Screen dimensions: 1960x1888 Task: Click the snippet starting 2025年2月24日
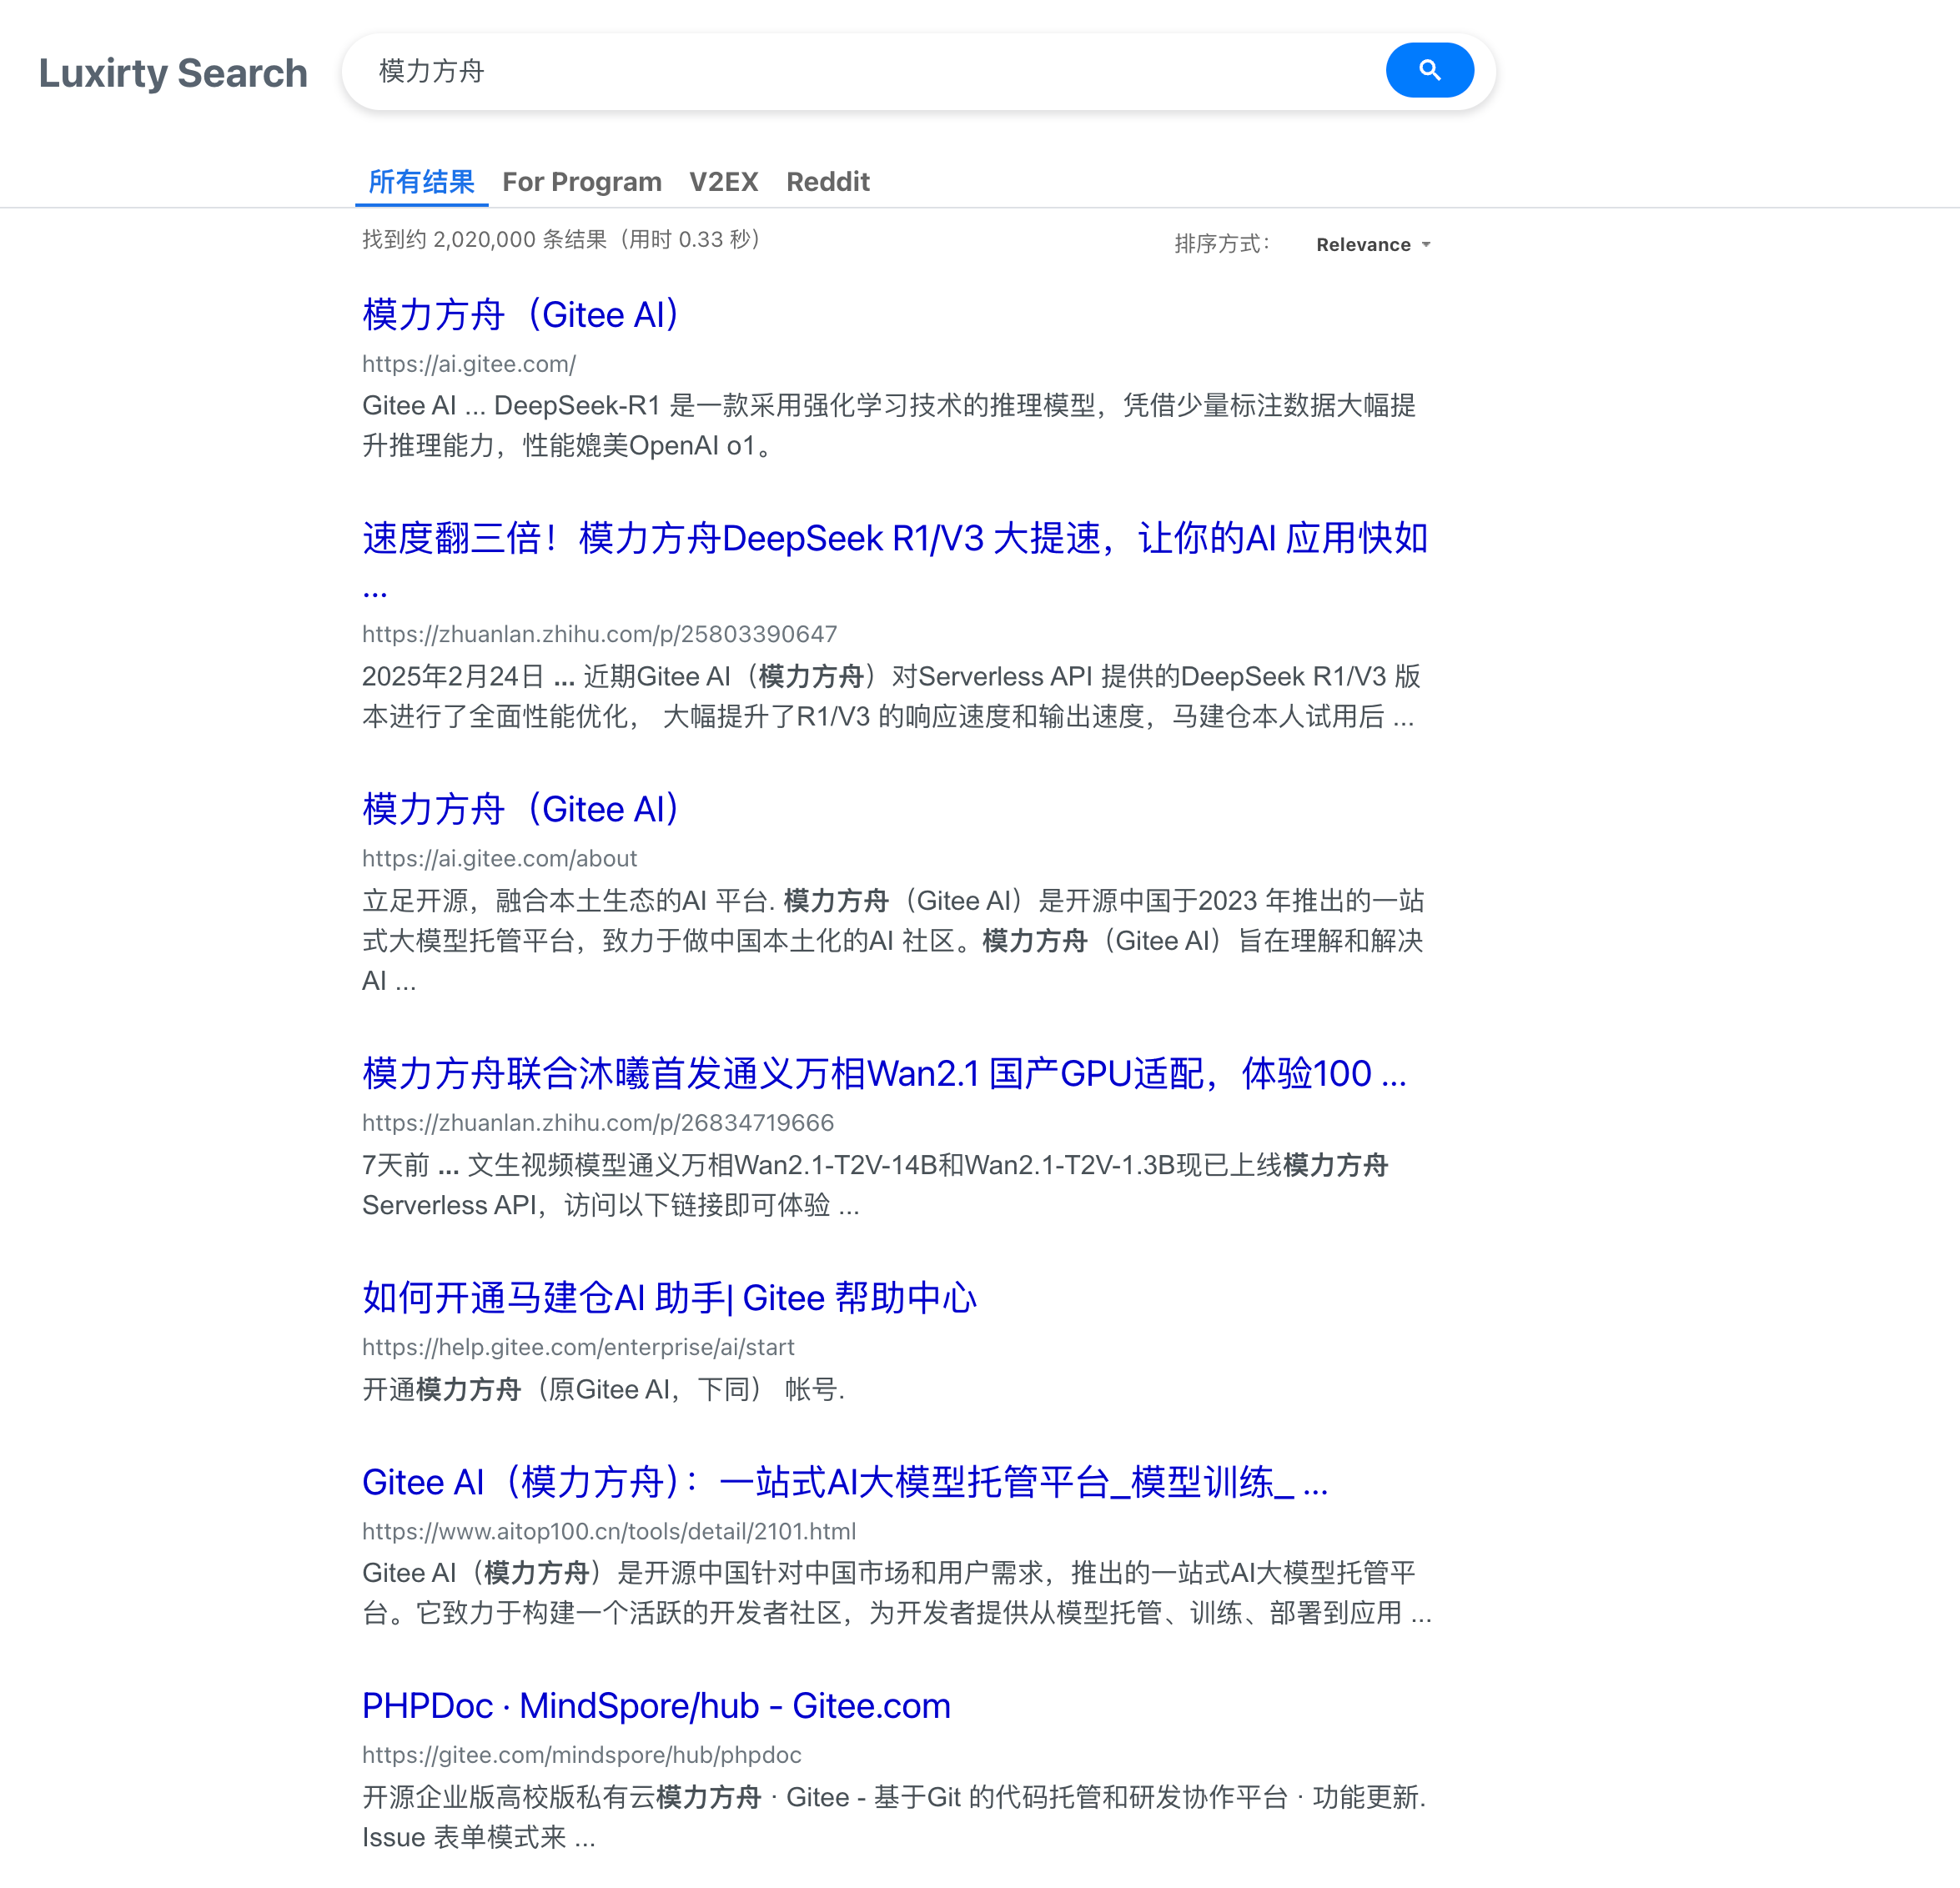891,696
